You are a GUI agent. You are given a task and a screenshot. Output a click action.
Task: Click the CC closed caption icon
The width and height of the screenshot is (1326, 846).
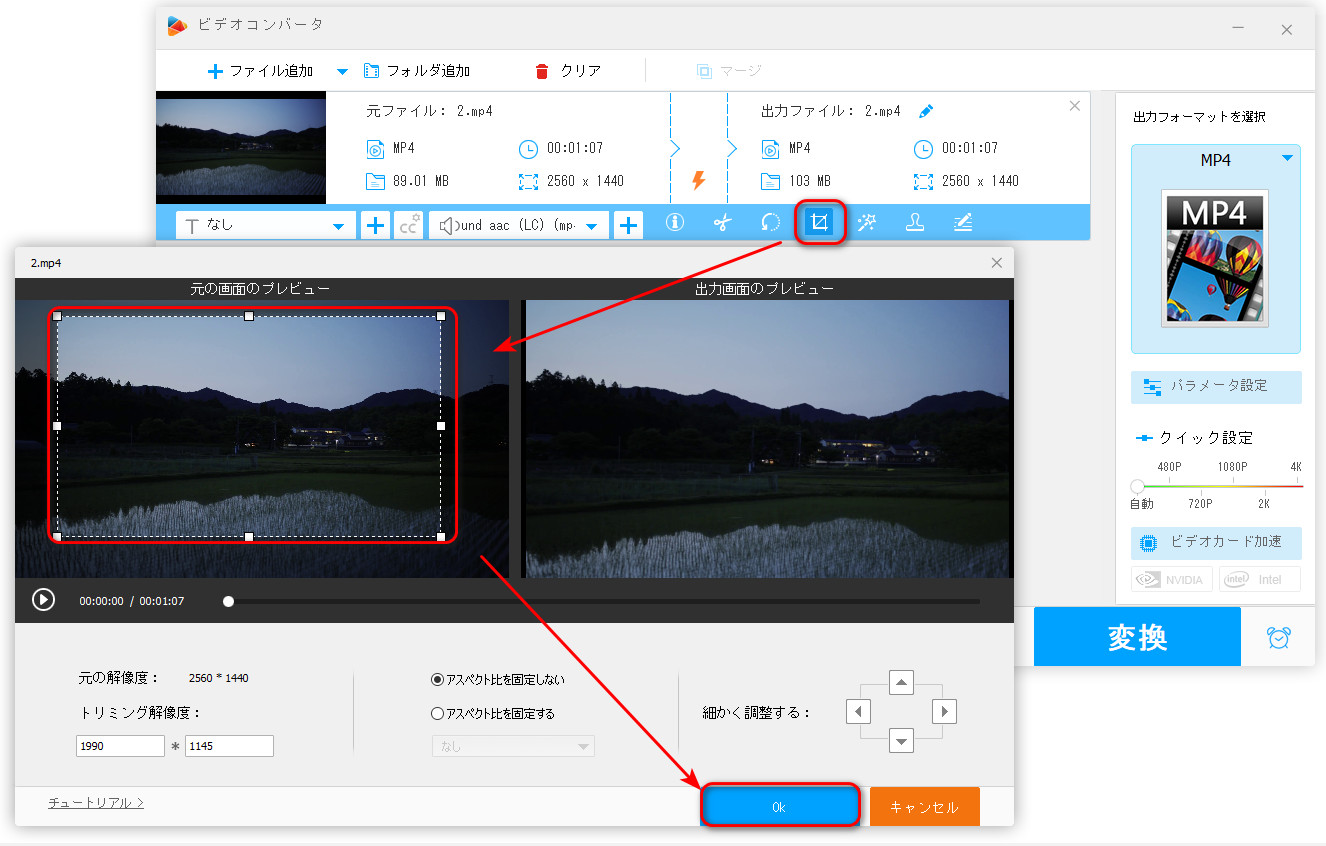click(x=408, y=226)
